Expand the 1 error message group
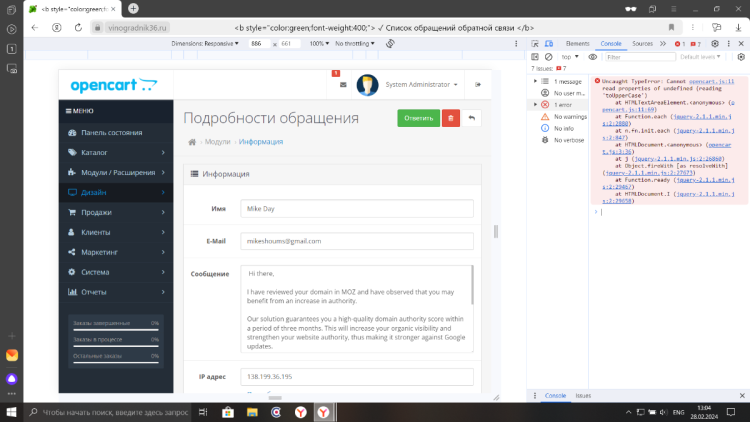Screen dimensions: 750x422 (x=535, y=104)
